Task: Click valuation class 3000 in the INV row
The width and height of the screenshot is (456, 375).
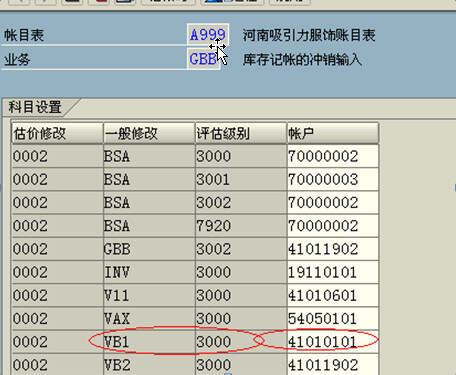Action: 241,272
